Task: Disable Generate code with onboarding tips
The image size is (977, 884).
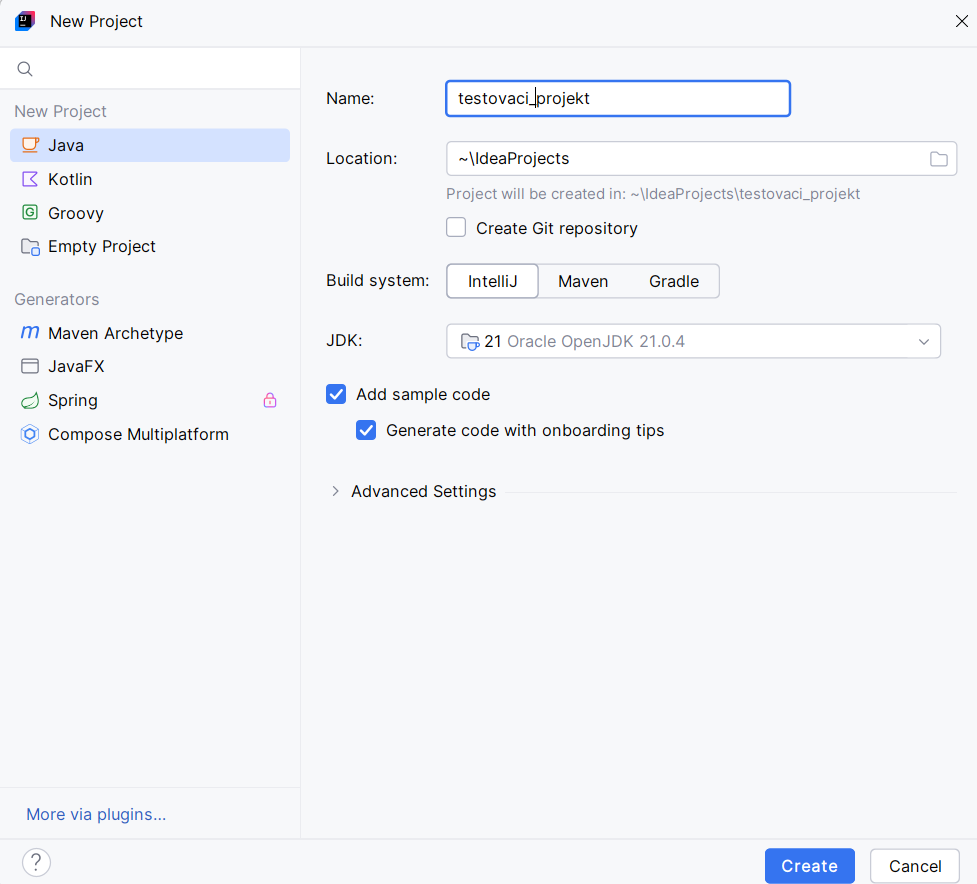Action: click(x=366, y=430)
